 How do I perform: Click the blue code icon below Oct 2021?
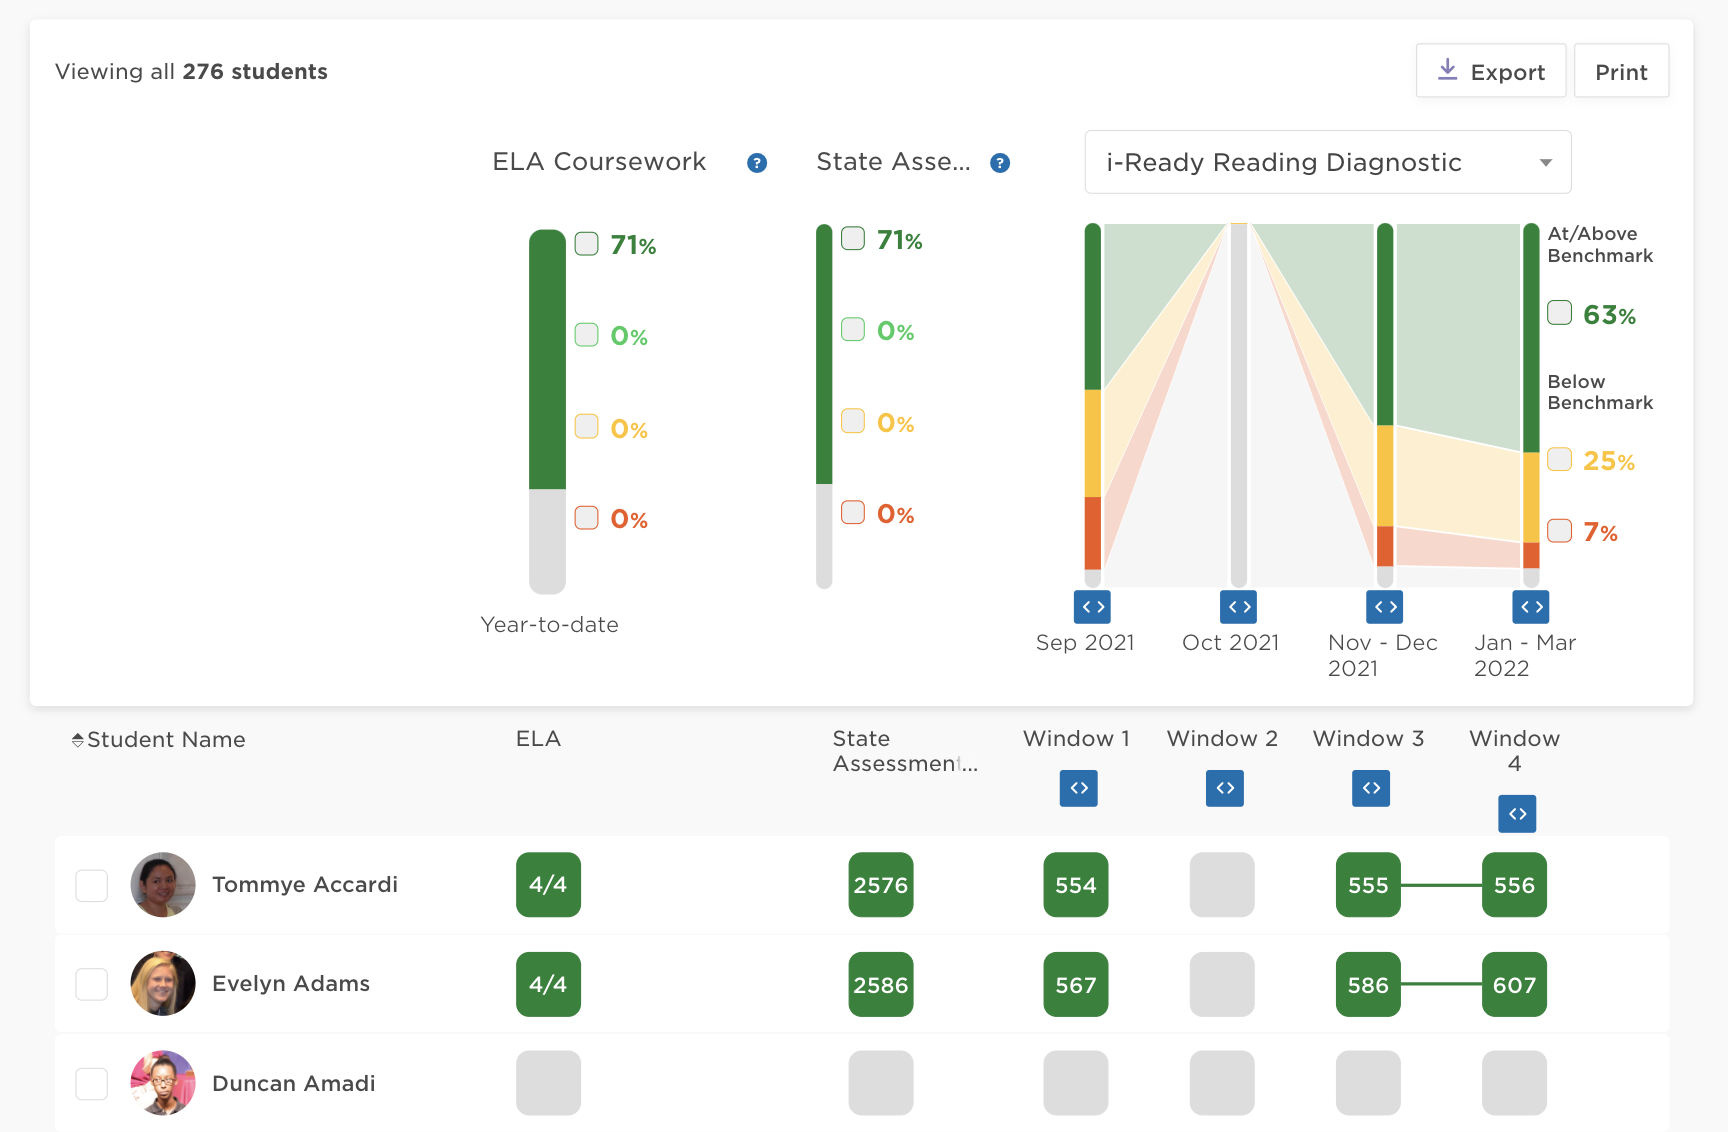pyautogui.click(x=1238, y=606)
